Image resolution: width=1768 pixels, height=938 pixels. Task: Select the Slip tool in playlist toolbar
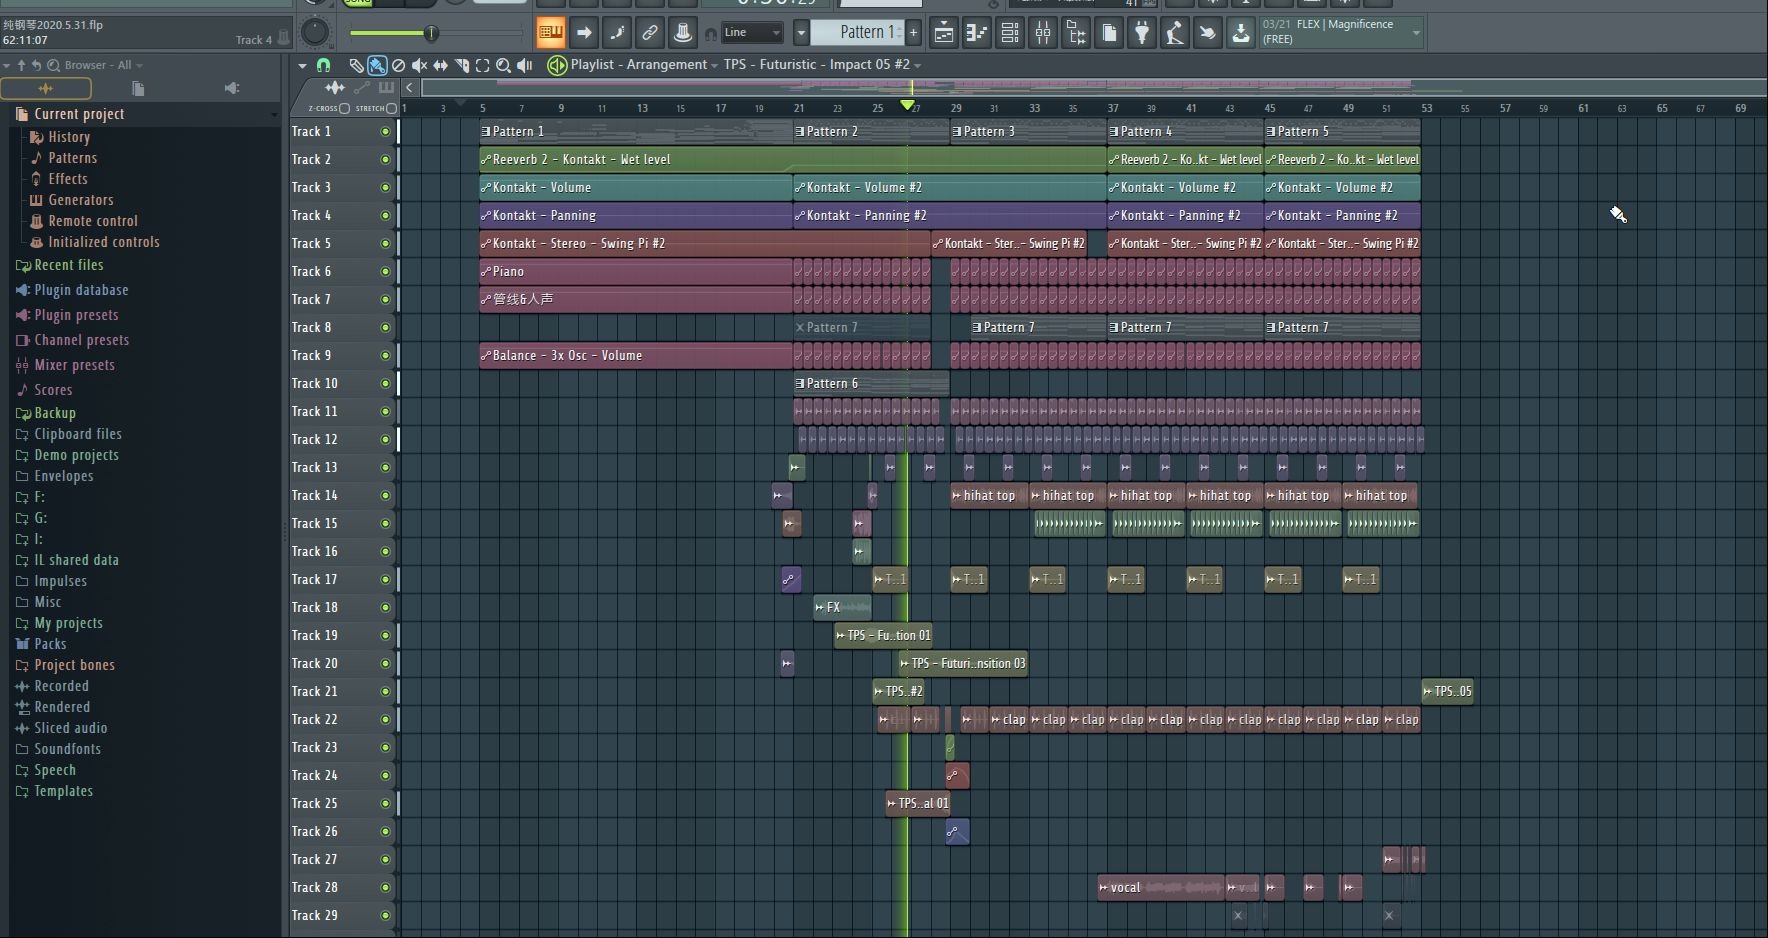pyautogui.click(x=440, y=65)
